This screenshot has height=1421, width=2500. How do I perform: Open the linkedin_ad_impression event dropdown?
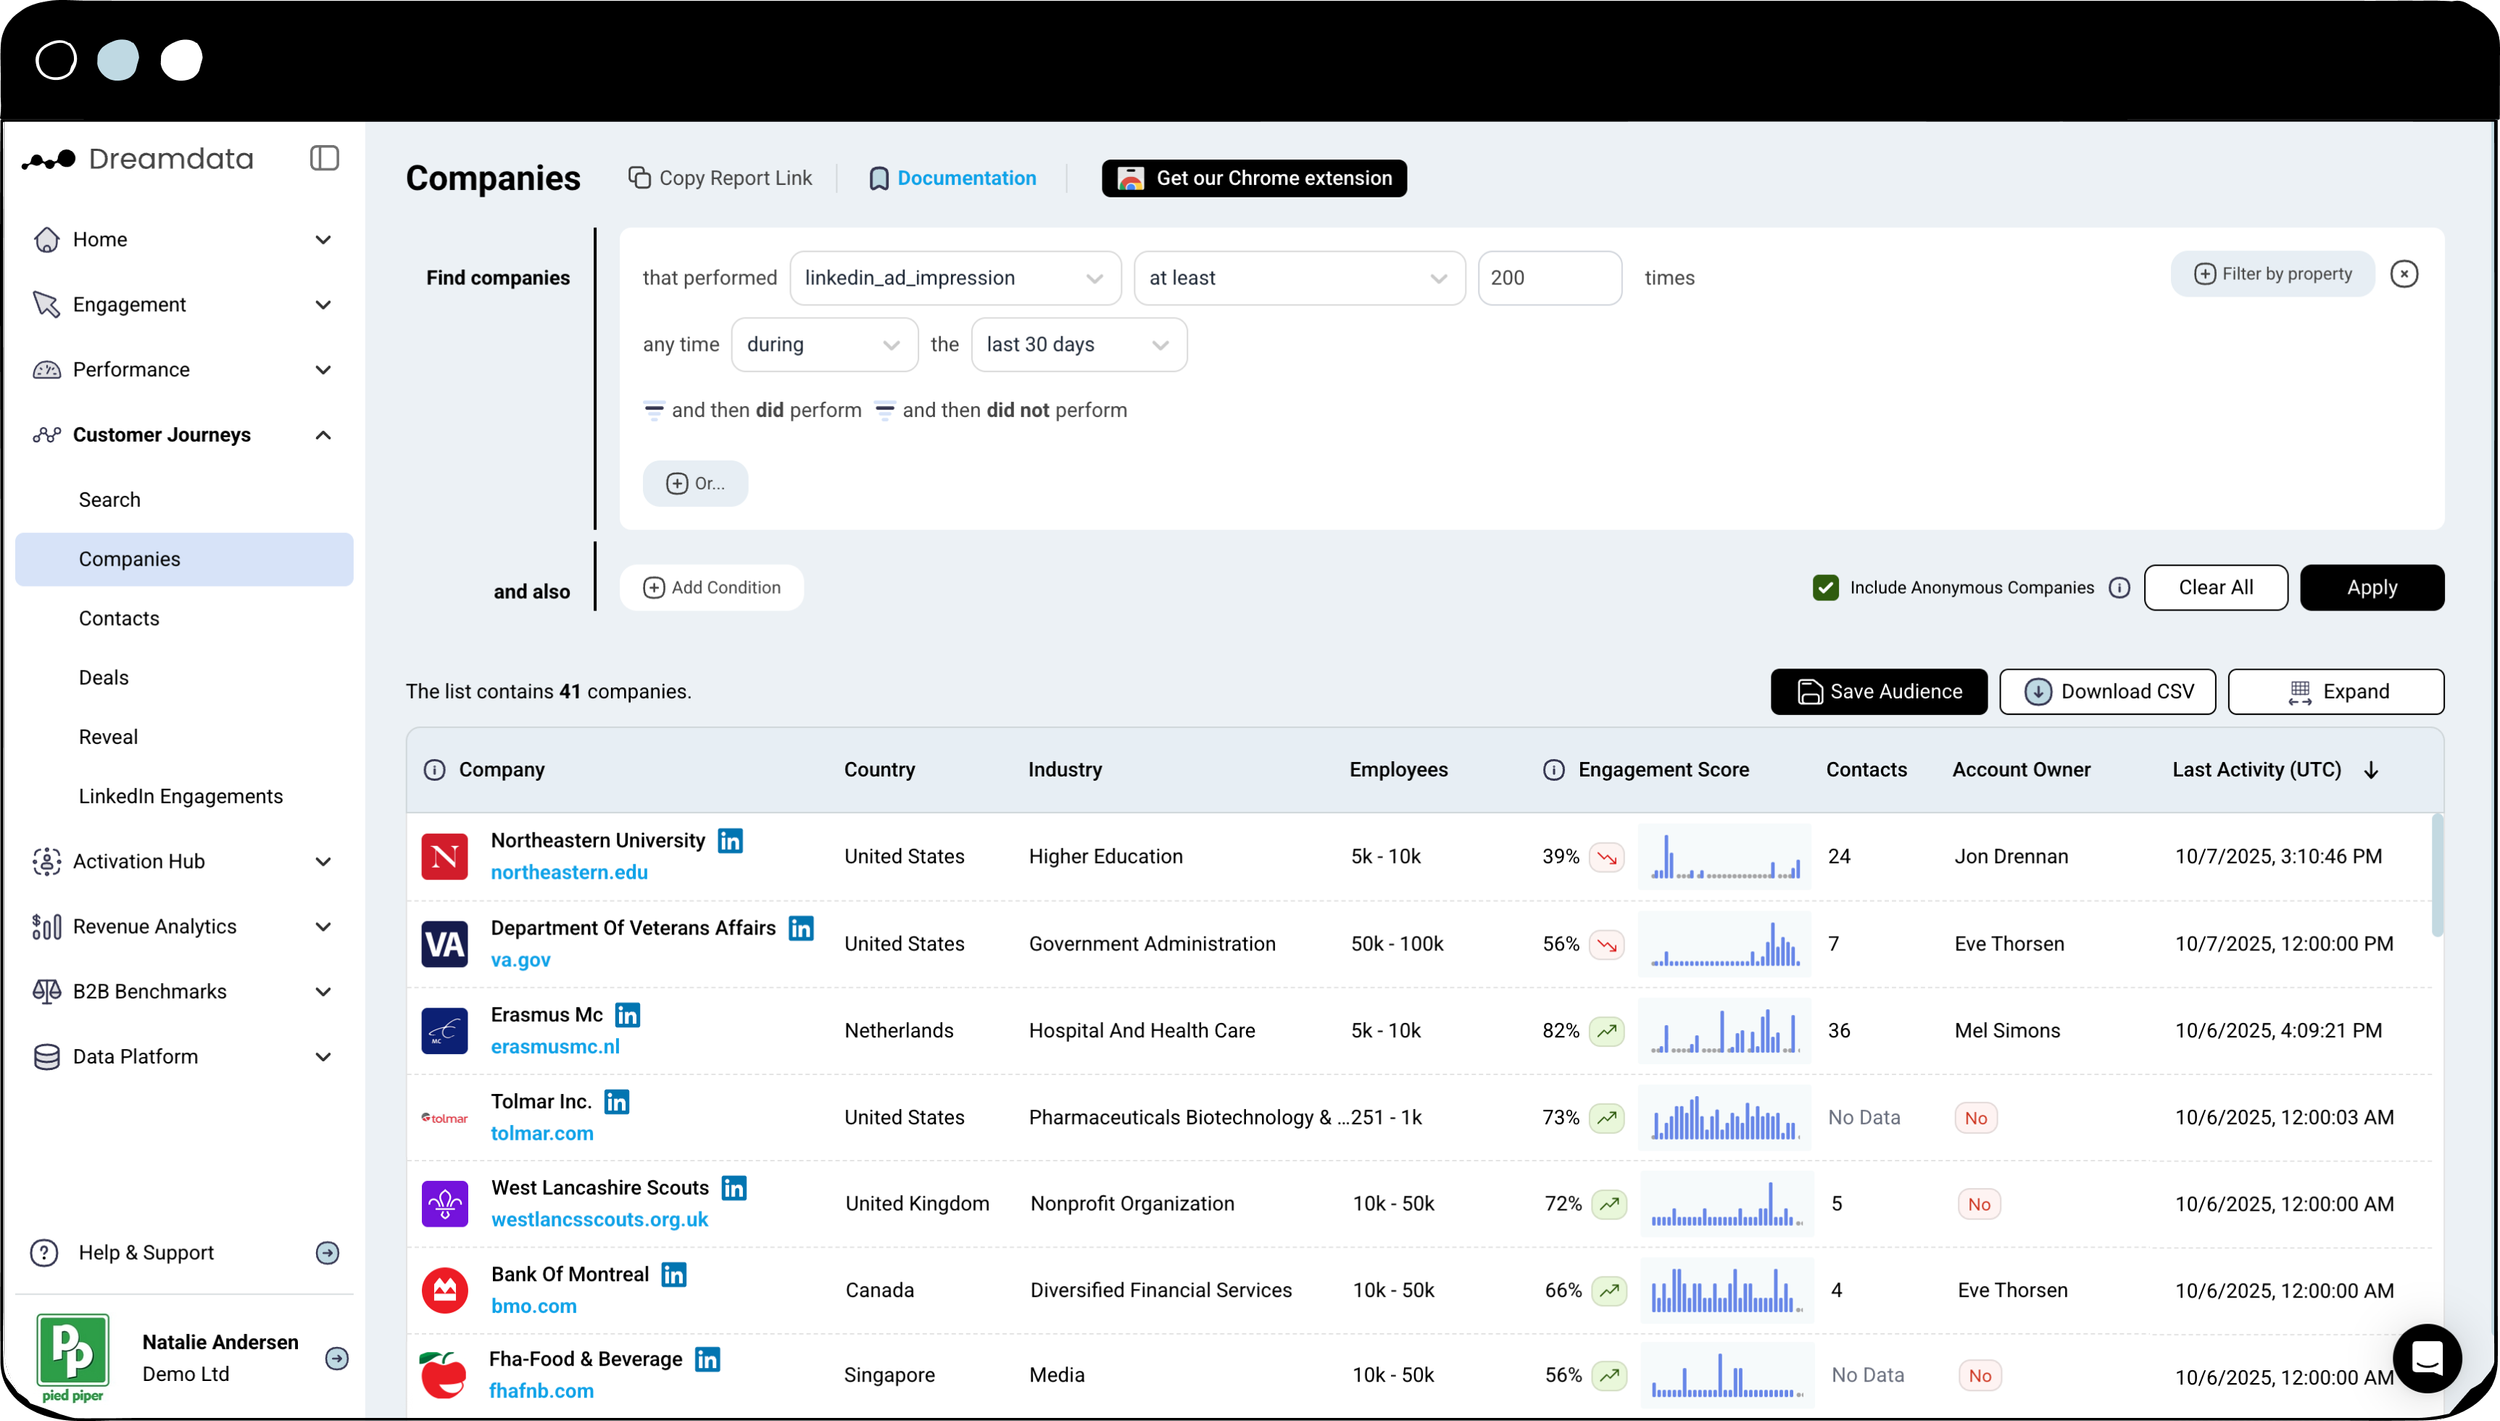954,278
